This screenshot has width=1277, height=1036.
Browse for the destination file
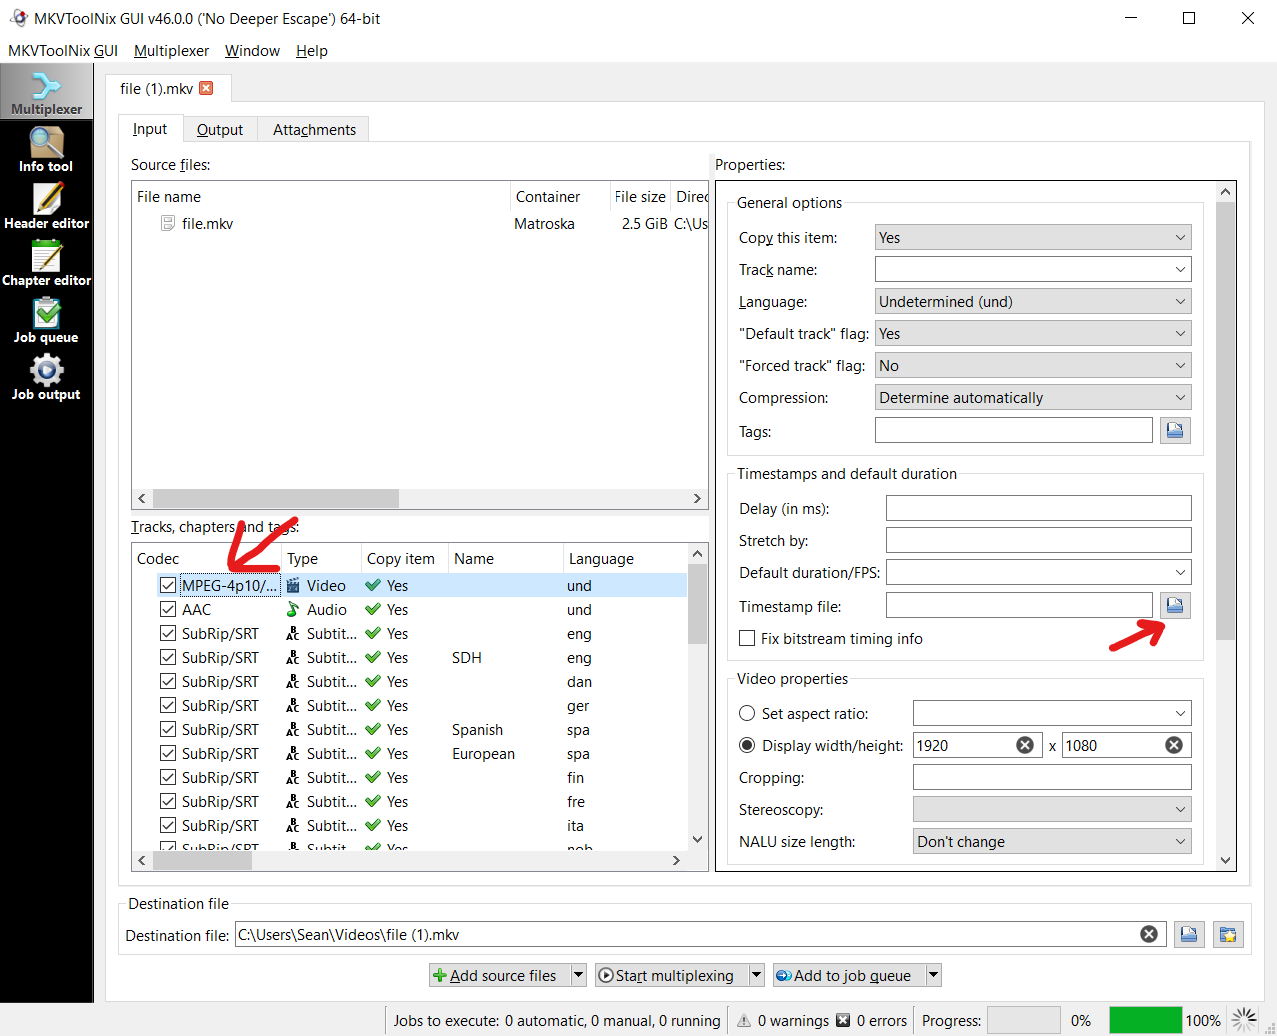[1189, 934]
